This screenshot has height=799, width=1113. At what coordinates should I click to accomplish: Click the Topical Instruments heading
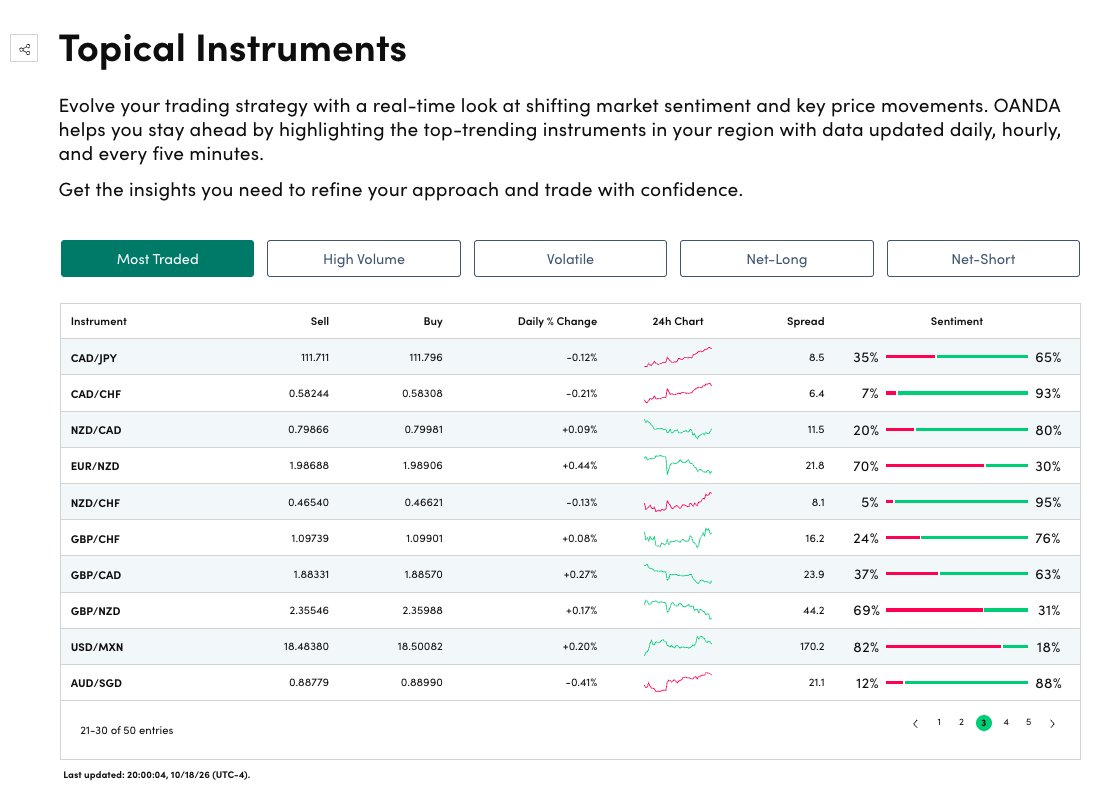point(233,49)
